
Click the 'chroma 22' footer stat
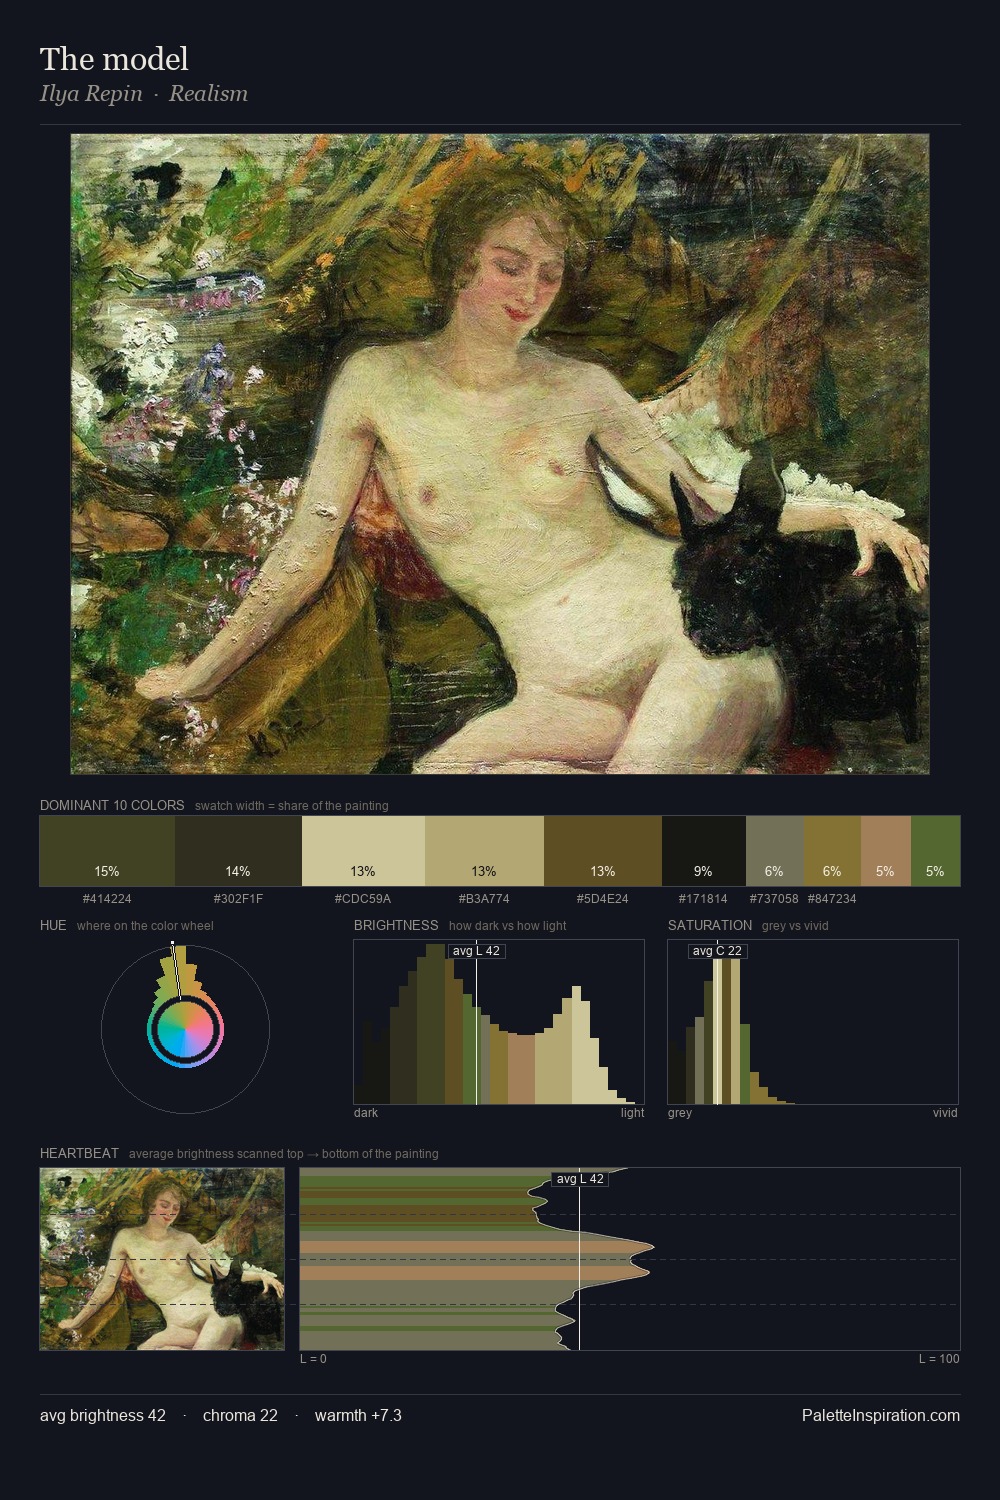coord(240,1415)
